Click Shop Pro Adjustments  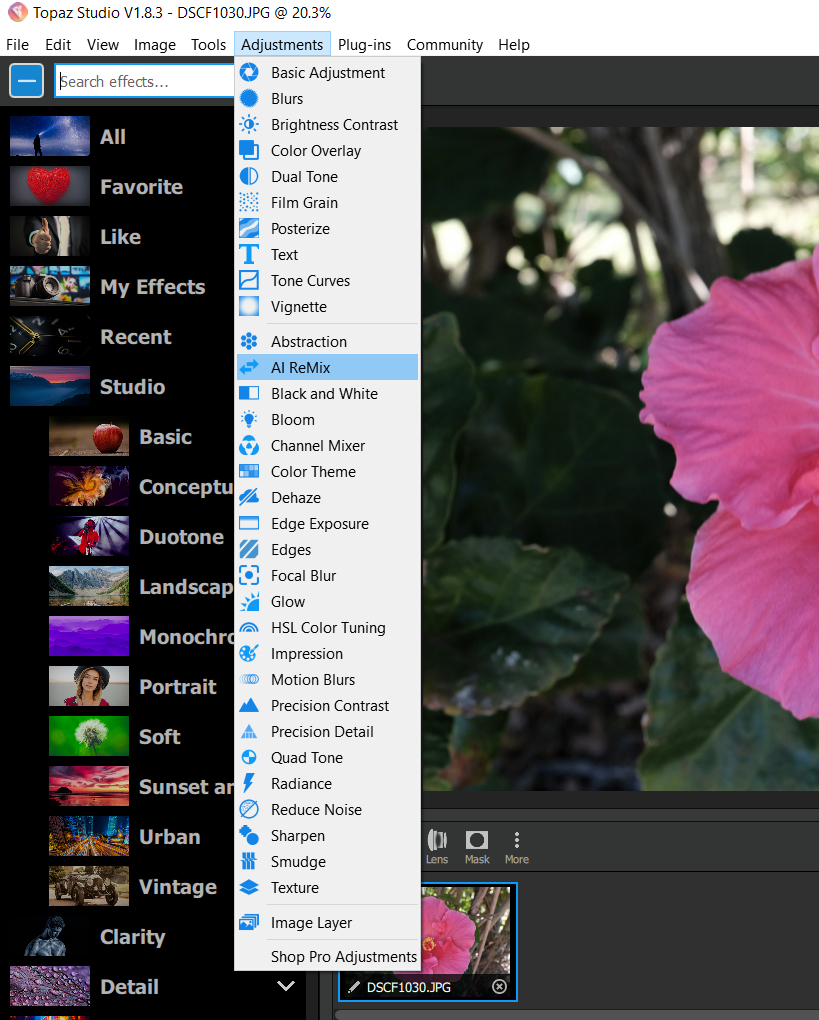click(343, 957)
